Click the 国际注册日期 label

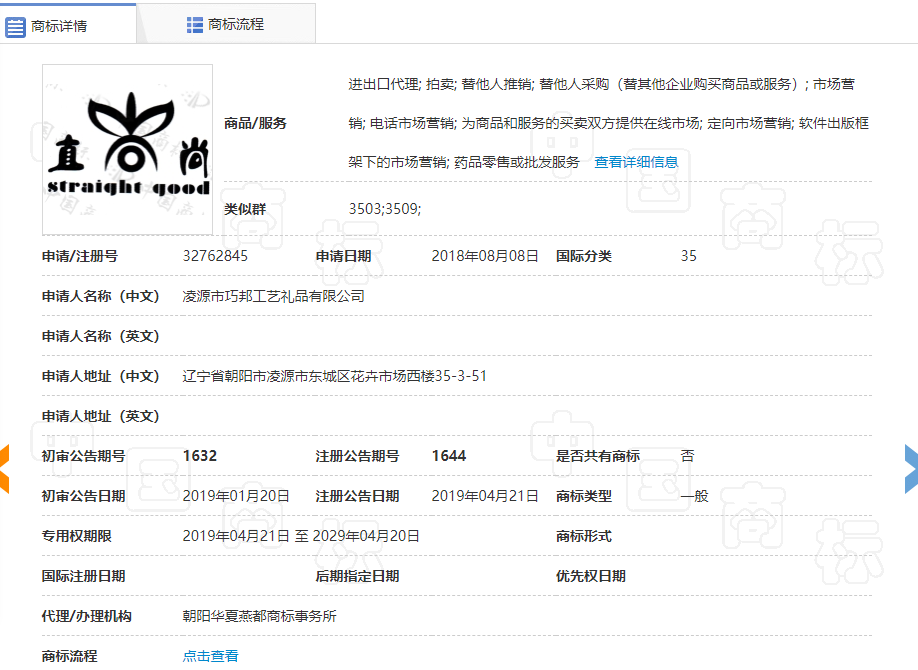pyautogui.click(x=83, y=576)
